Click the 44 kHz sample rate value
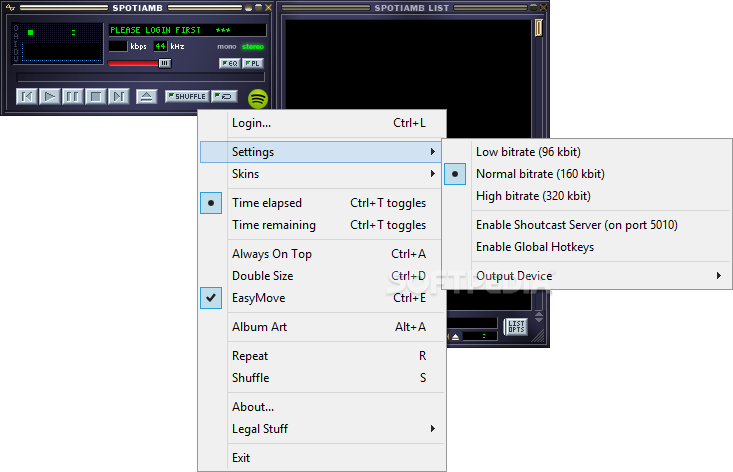Image resolution: width=733 pixels, height=472 pixels. point(160,46)
